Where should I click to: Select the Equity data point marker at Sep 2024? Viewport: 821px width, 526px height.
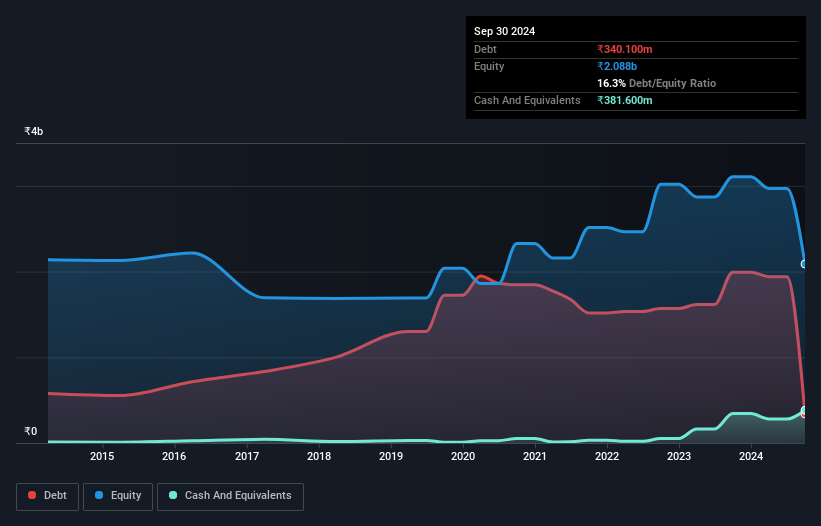tap(804, 264)
